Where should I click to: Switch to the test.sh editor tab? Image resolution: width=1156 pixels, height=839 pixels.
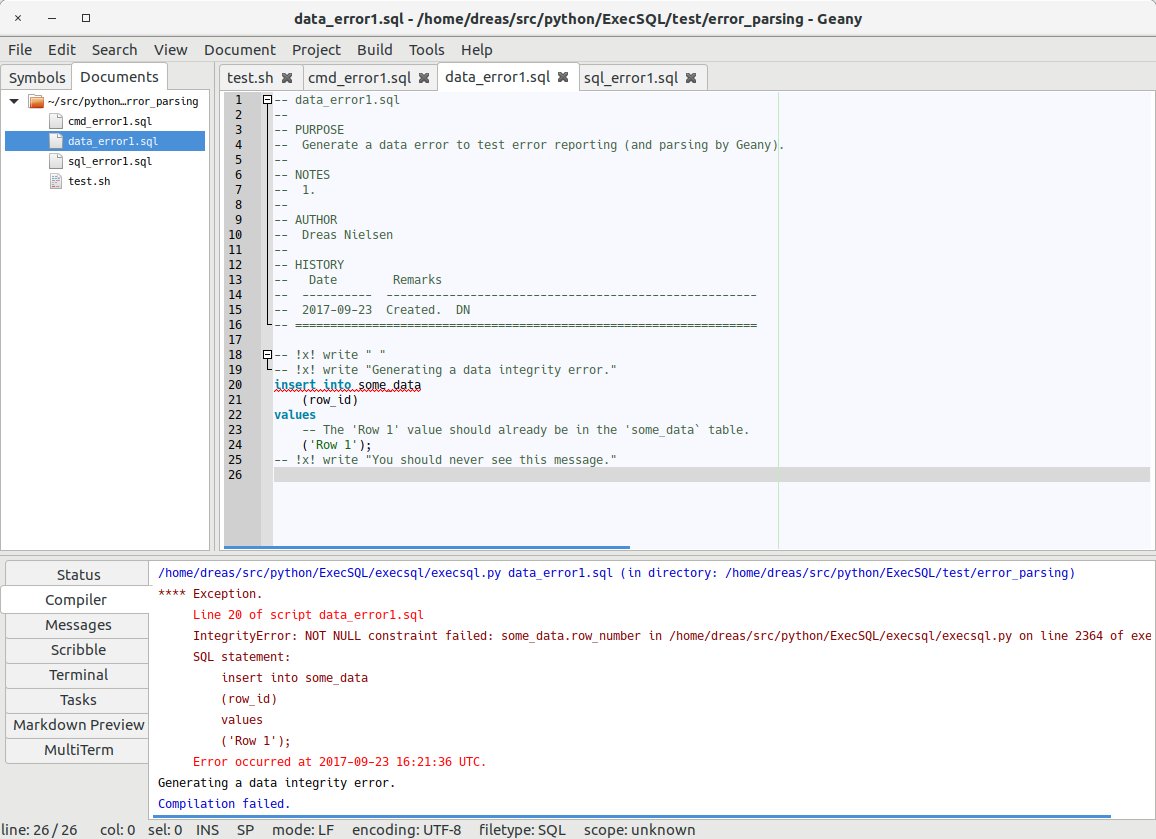click(x=250, y=77)
